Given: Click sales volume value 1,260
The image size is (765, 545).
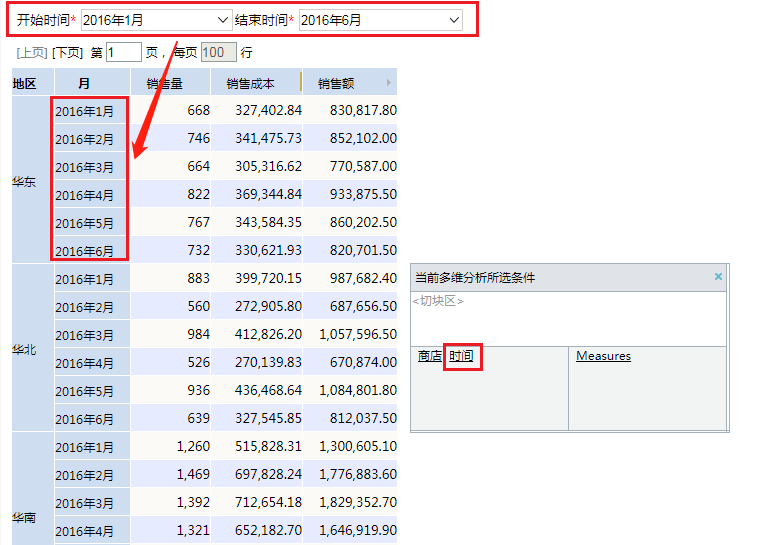Looking at the screenshot, I should tap(193, 446).
